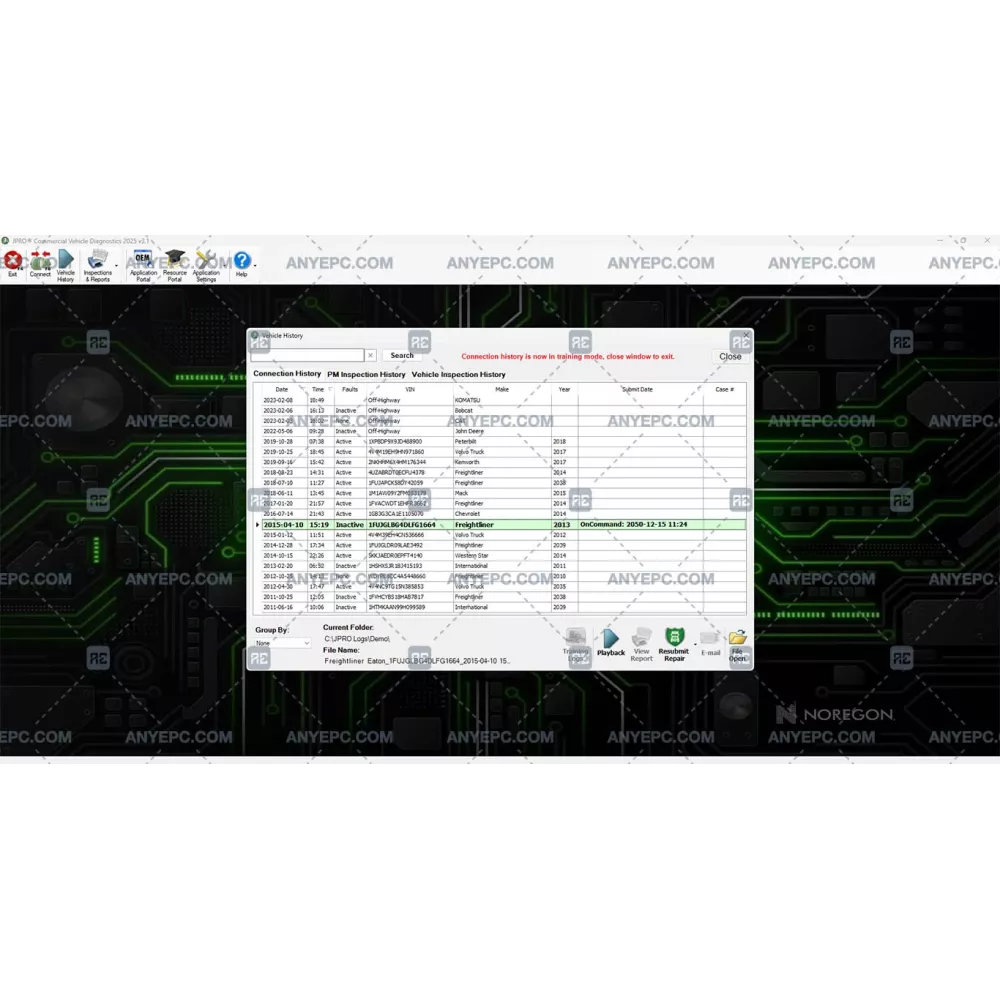Viewport: 1000px width, 1000px height.
Task: Click the Connect toolbar icon
Action: click(40, 263)
